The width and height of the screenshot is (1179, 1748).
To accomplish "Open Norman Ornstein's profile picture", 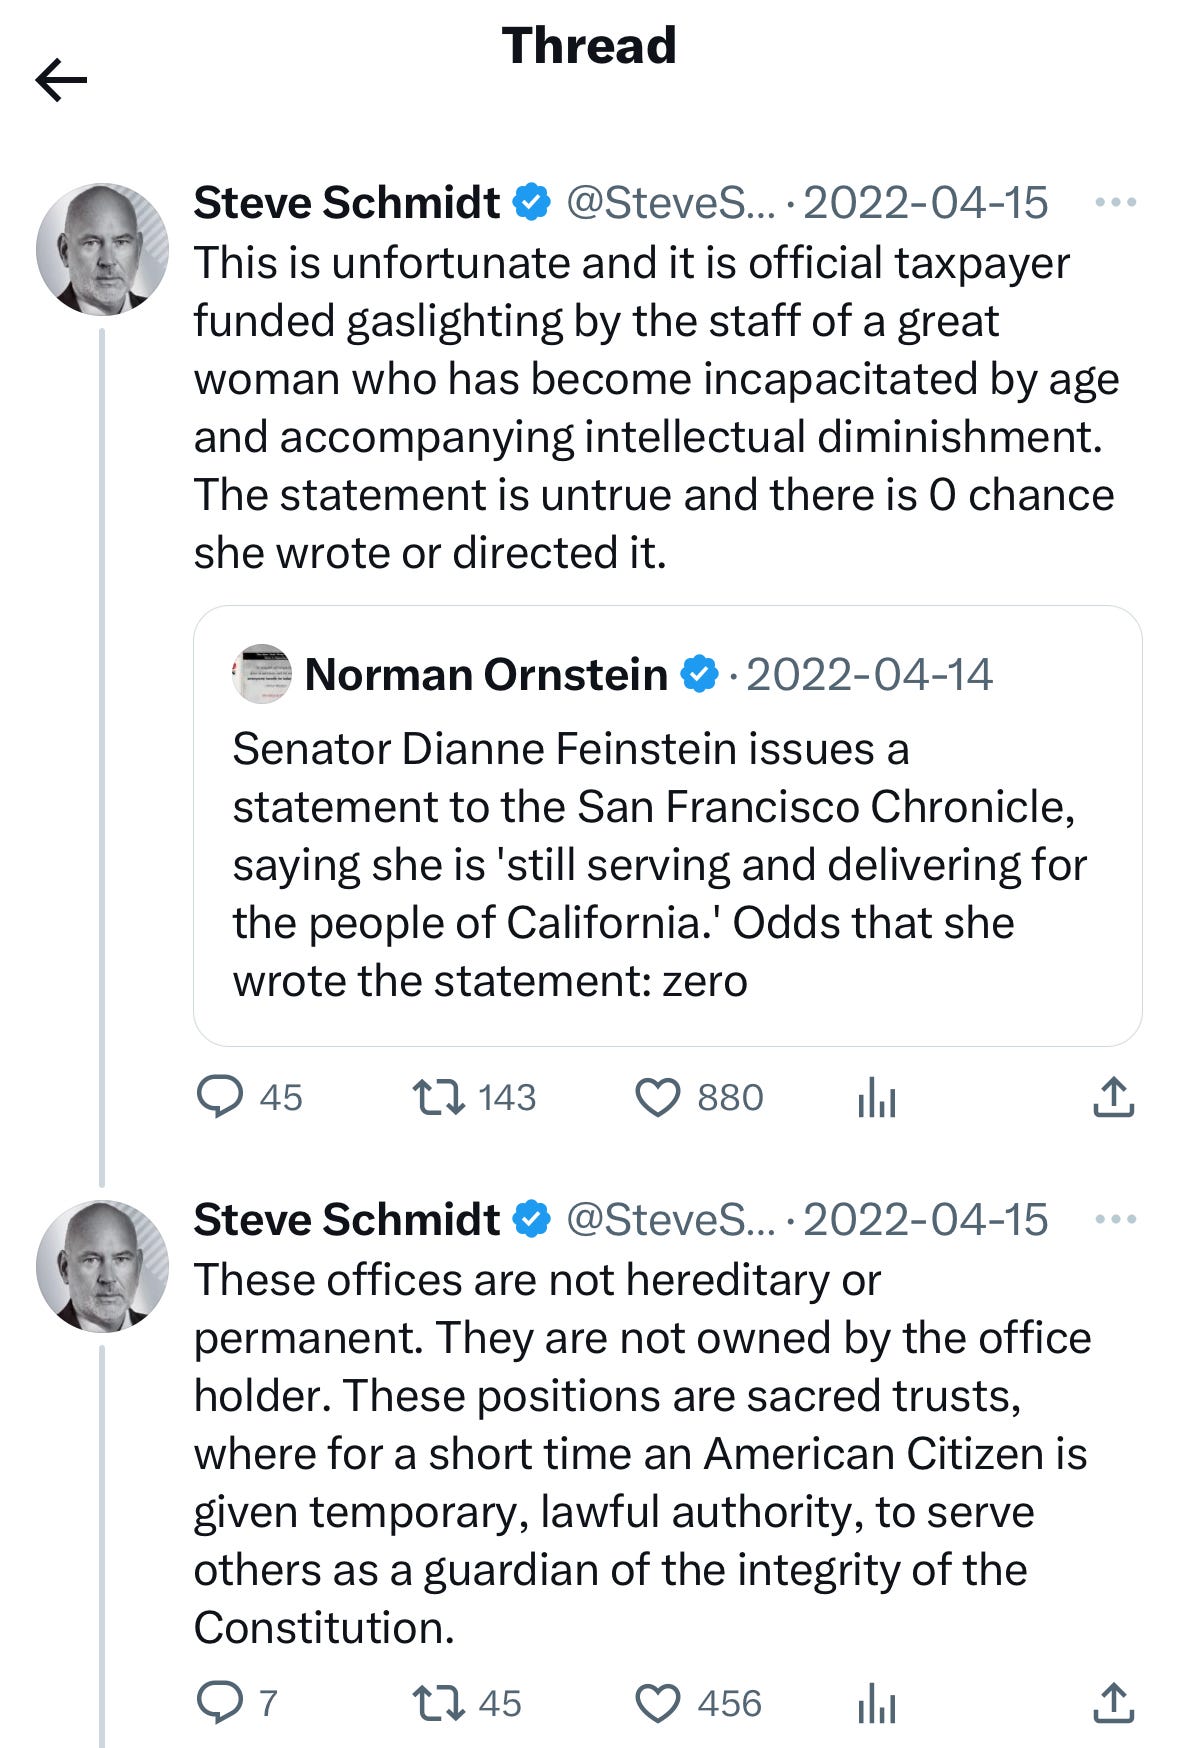I will tap(262, 674).
